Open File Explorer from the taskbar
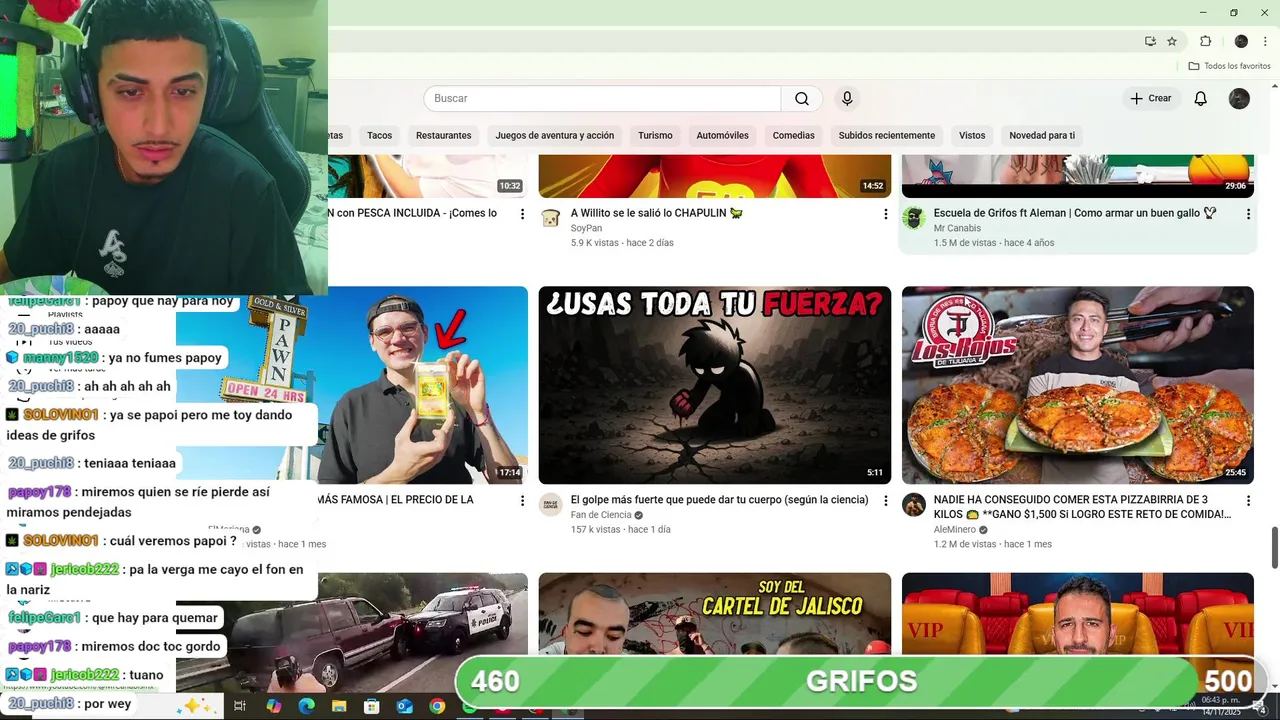 pos(339,706)
